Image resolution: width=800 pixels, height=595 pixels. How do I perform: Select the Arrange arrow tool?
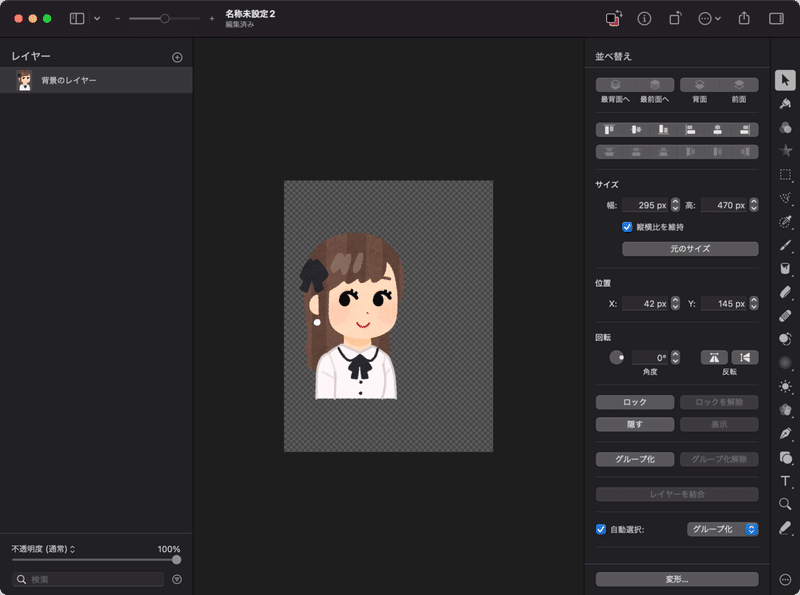point(785,80)
